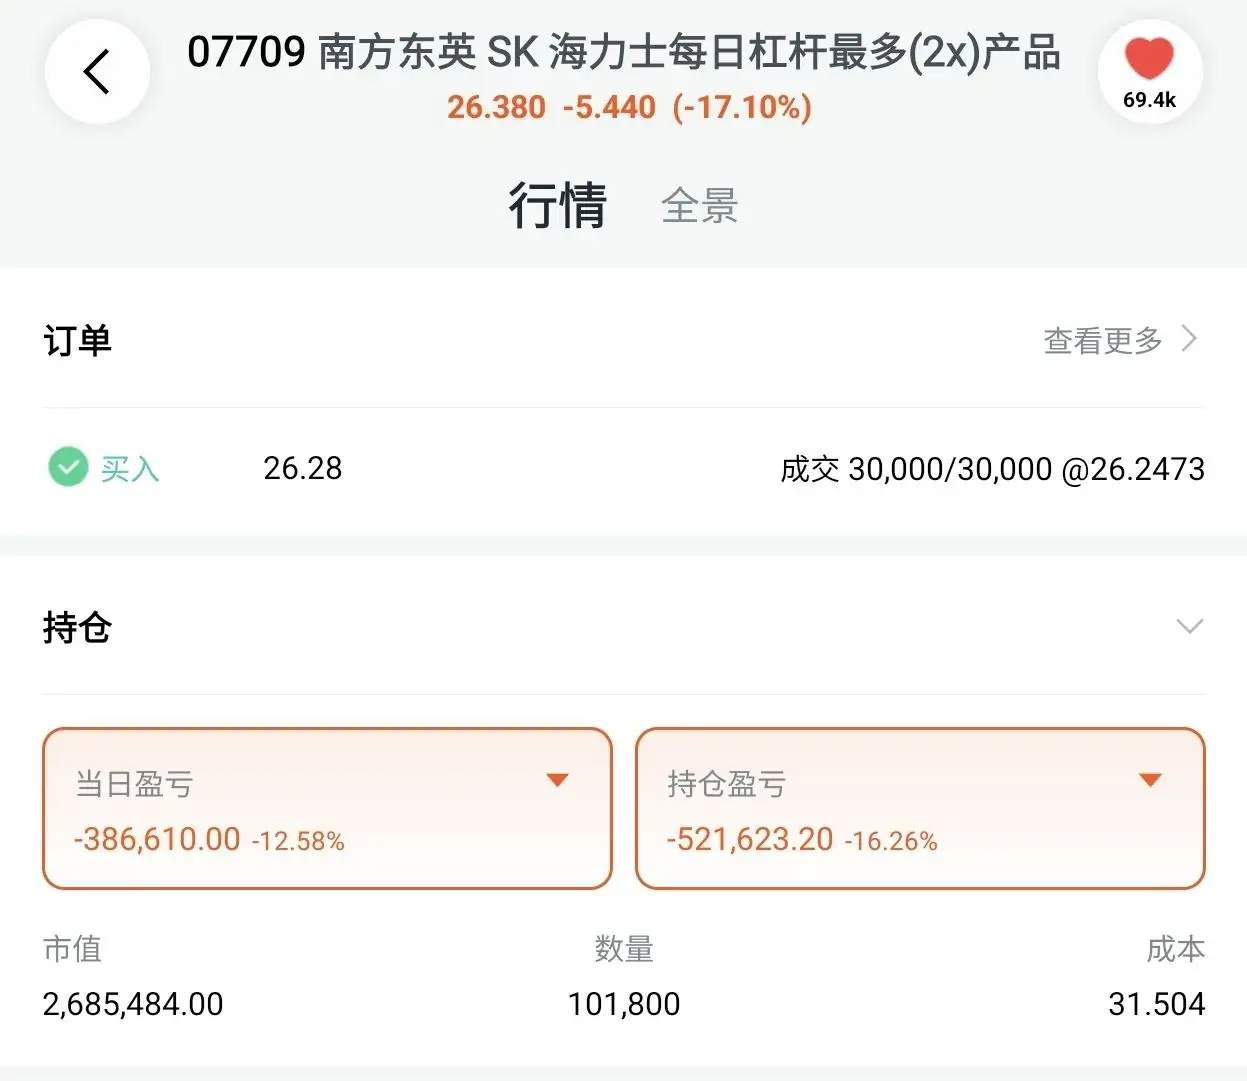Tap the back arrow button

coord(97,71)
